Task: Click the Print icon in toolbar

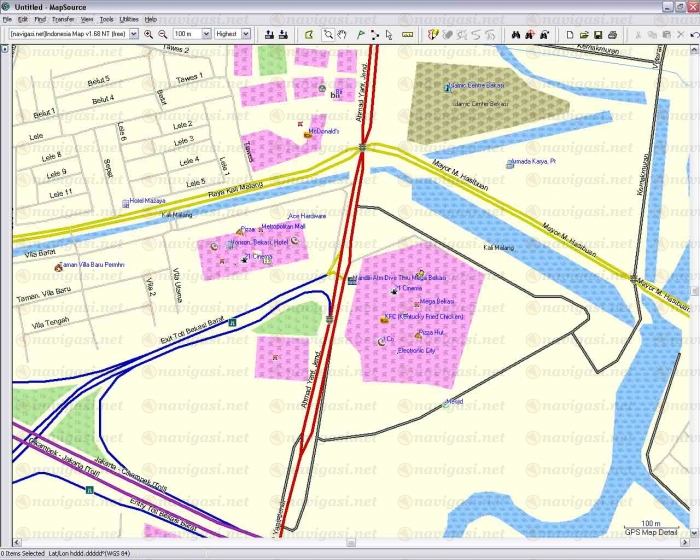Action: tap(612, 34)
